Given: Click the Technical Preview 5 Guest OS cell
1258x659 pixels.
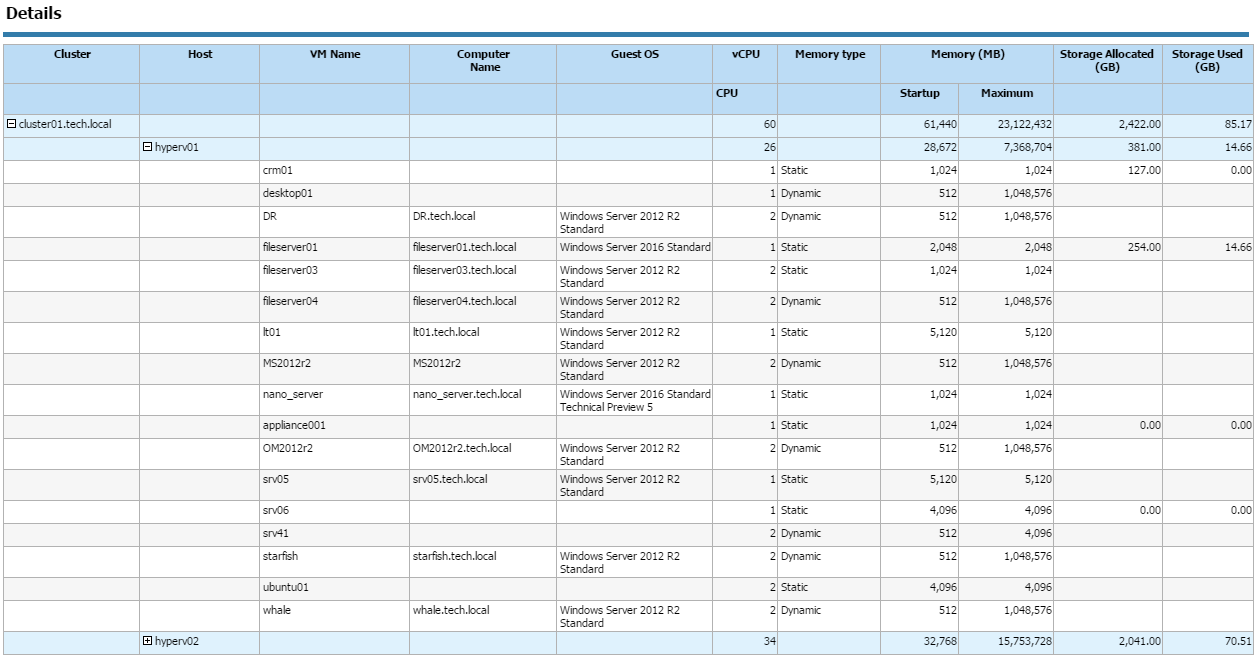Looking at the screenshot, I should 635,400.
